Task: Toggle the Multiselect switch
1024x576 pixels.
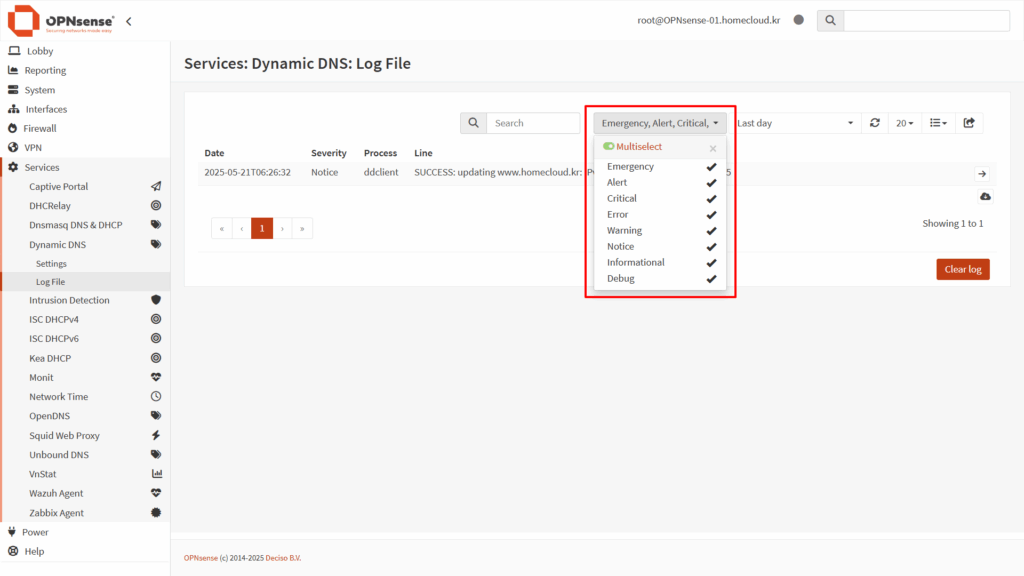Action: (x=609, y=147)
